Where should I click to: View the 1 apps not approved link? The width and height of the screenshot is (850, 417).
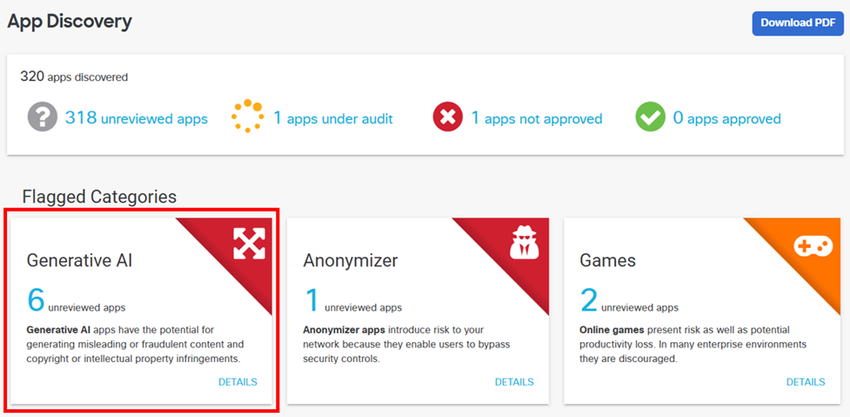[x=536, y=118]
